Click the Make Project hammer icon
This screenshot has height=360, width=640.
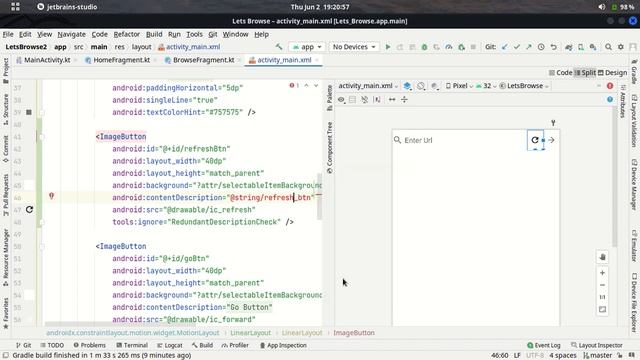[x=279, y=47]
